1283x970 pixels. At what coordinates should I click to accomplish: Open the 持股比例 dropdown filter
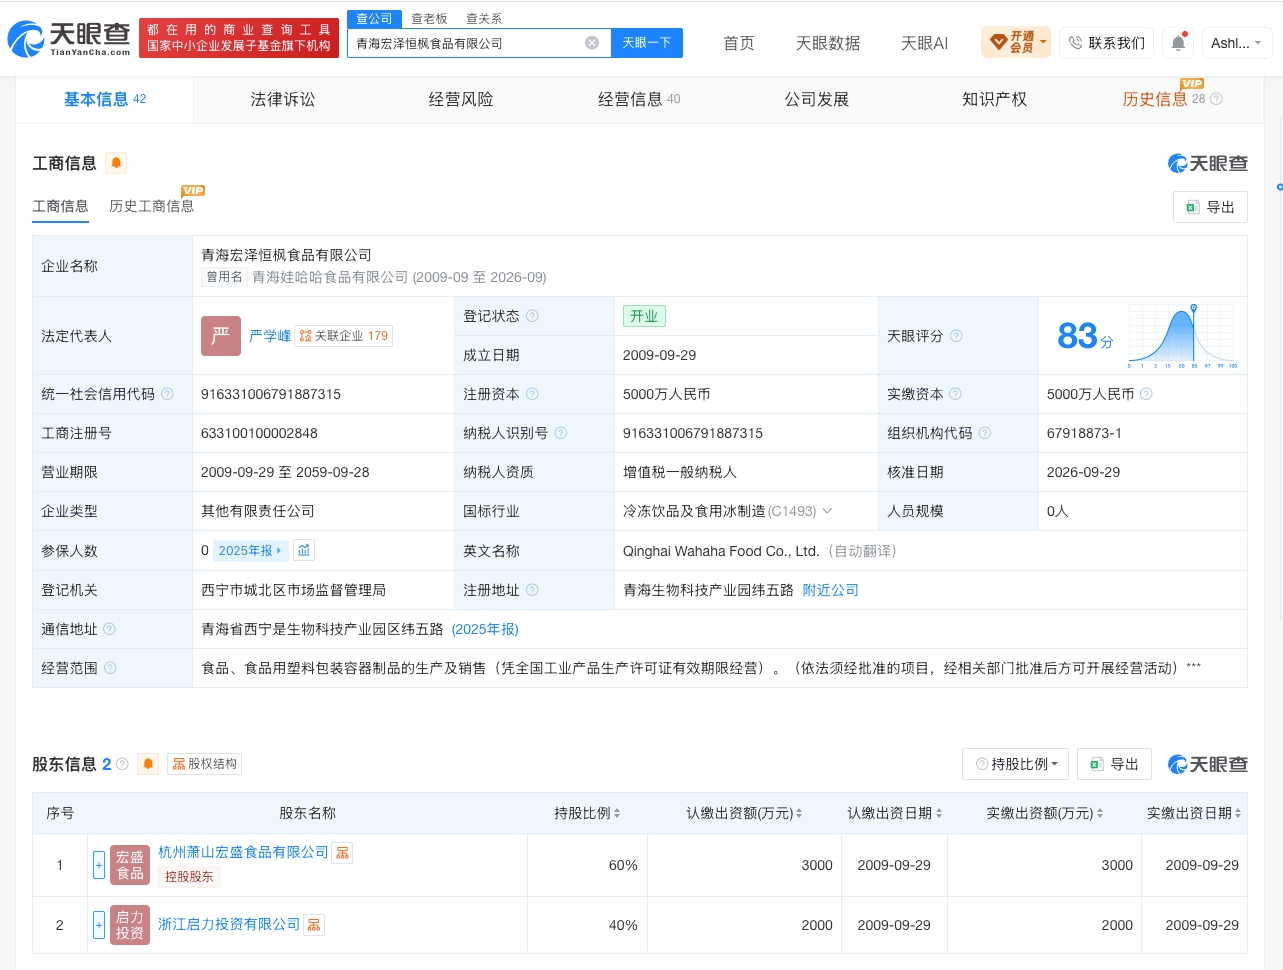tap(1015, 764)
